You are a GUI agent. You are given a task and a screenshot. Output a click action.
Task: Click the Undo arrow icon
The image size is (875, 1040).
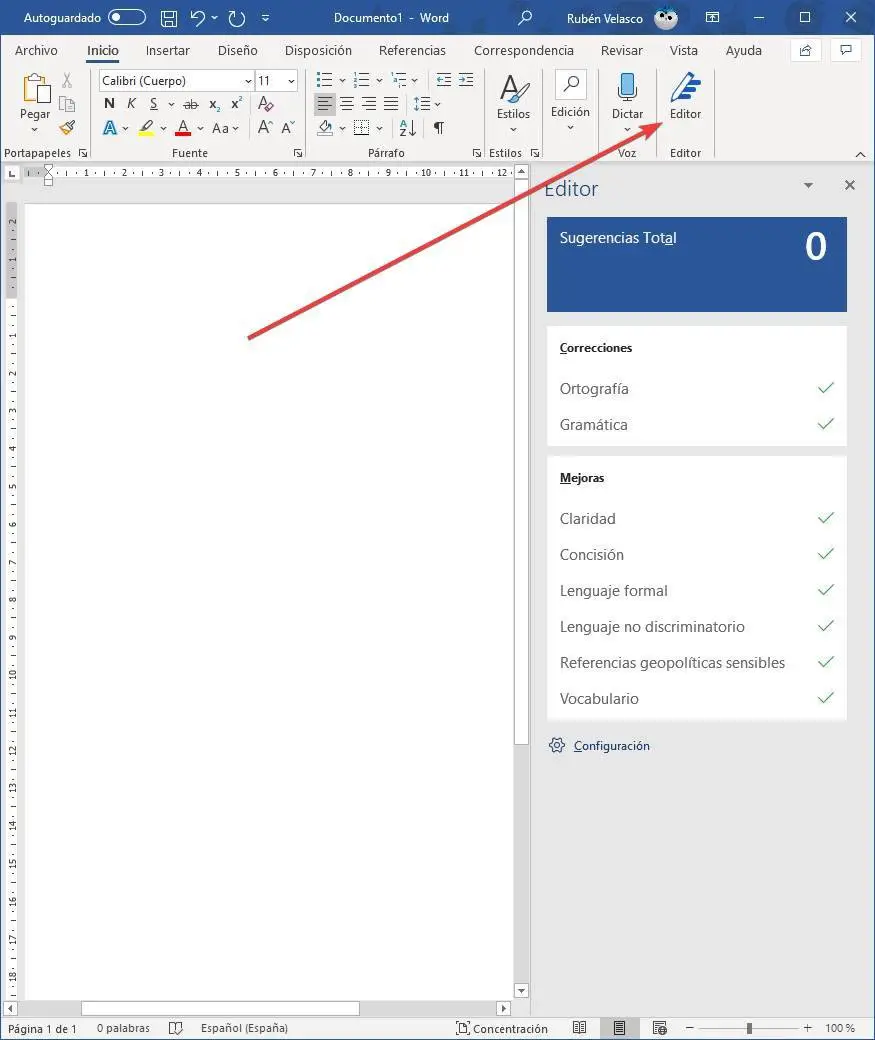tap(198, 18)
